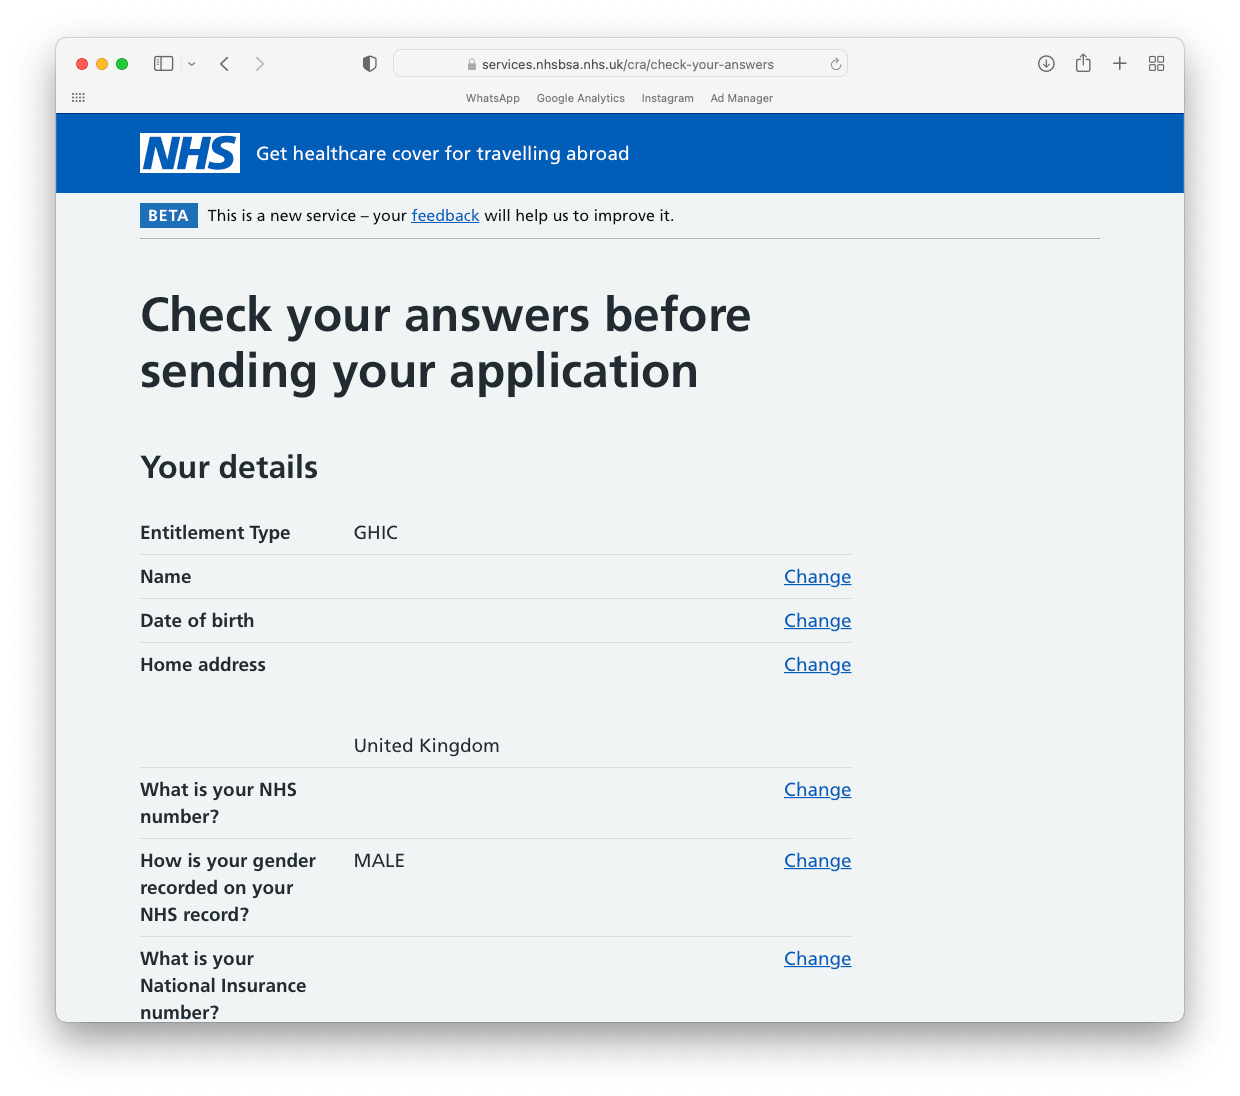Open the privacy report shield icon
Image resolution: width=1240 pixels, height=1096 pixels.
pyautogui.click(x=370, y=64)
